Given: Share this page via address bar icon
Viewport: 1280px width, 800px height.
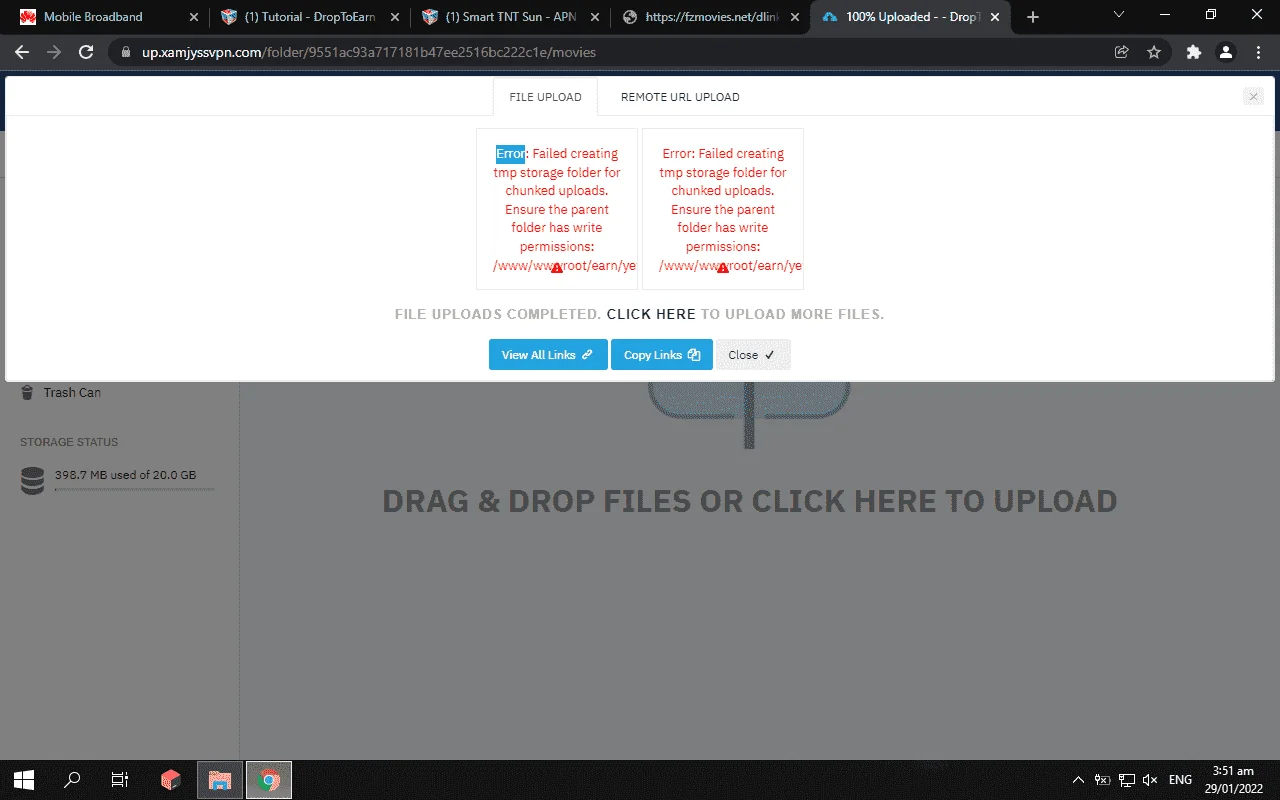Looking at the screenshot, I should click(1122, 52).
